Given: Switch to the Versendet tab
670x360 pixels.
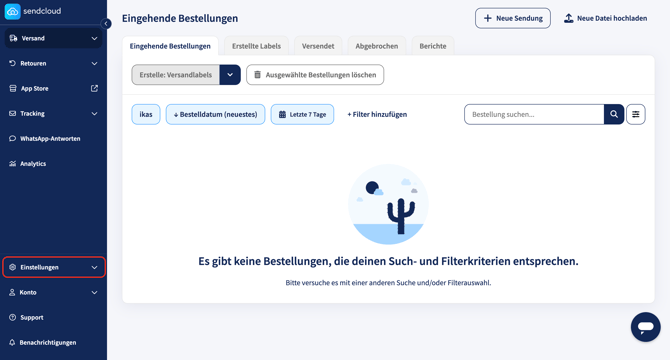Looking at the screenshot, I should tap(318, 46).
